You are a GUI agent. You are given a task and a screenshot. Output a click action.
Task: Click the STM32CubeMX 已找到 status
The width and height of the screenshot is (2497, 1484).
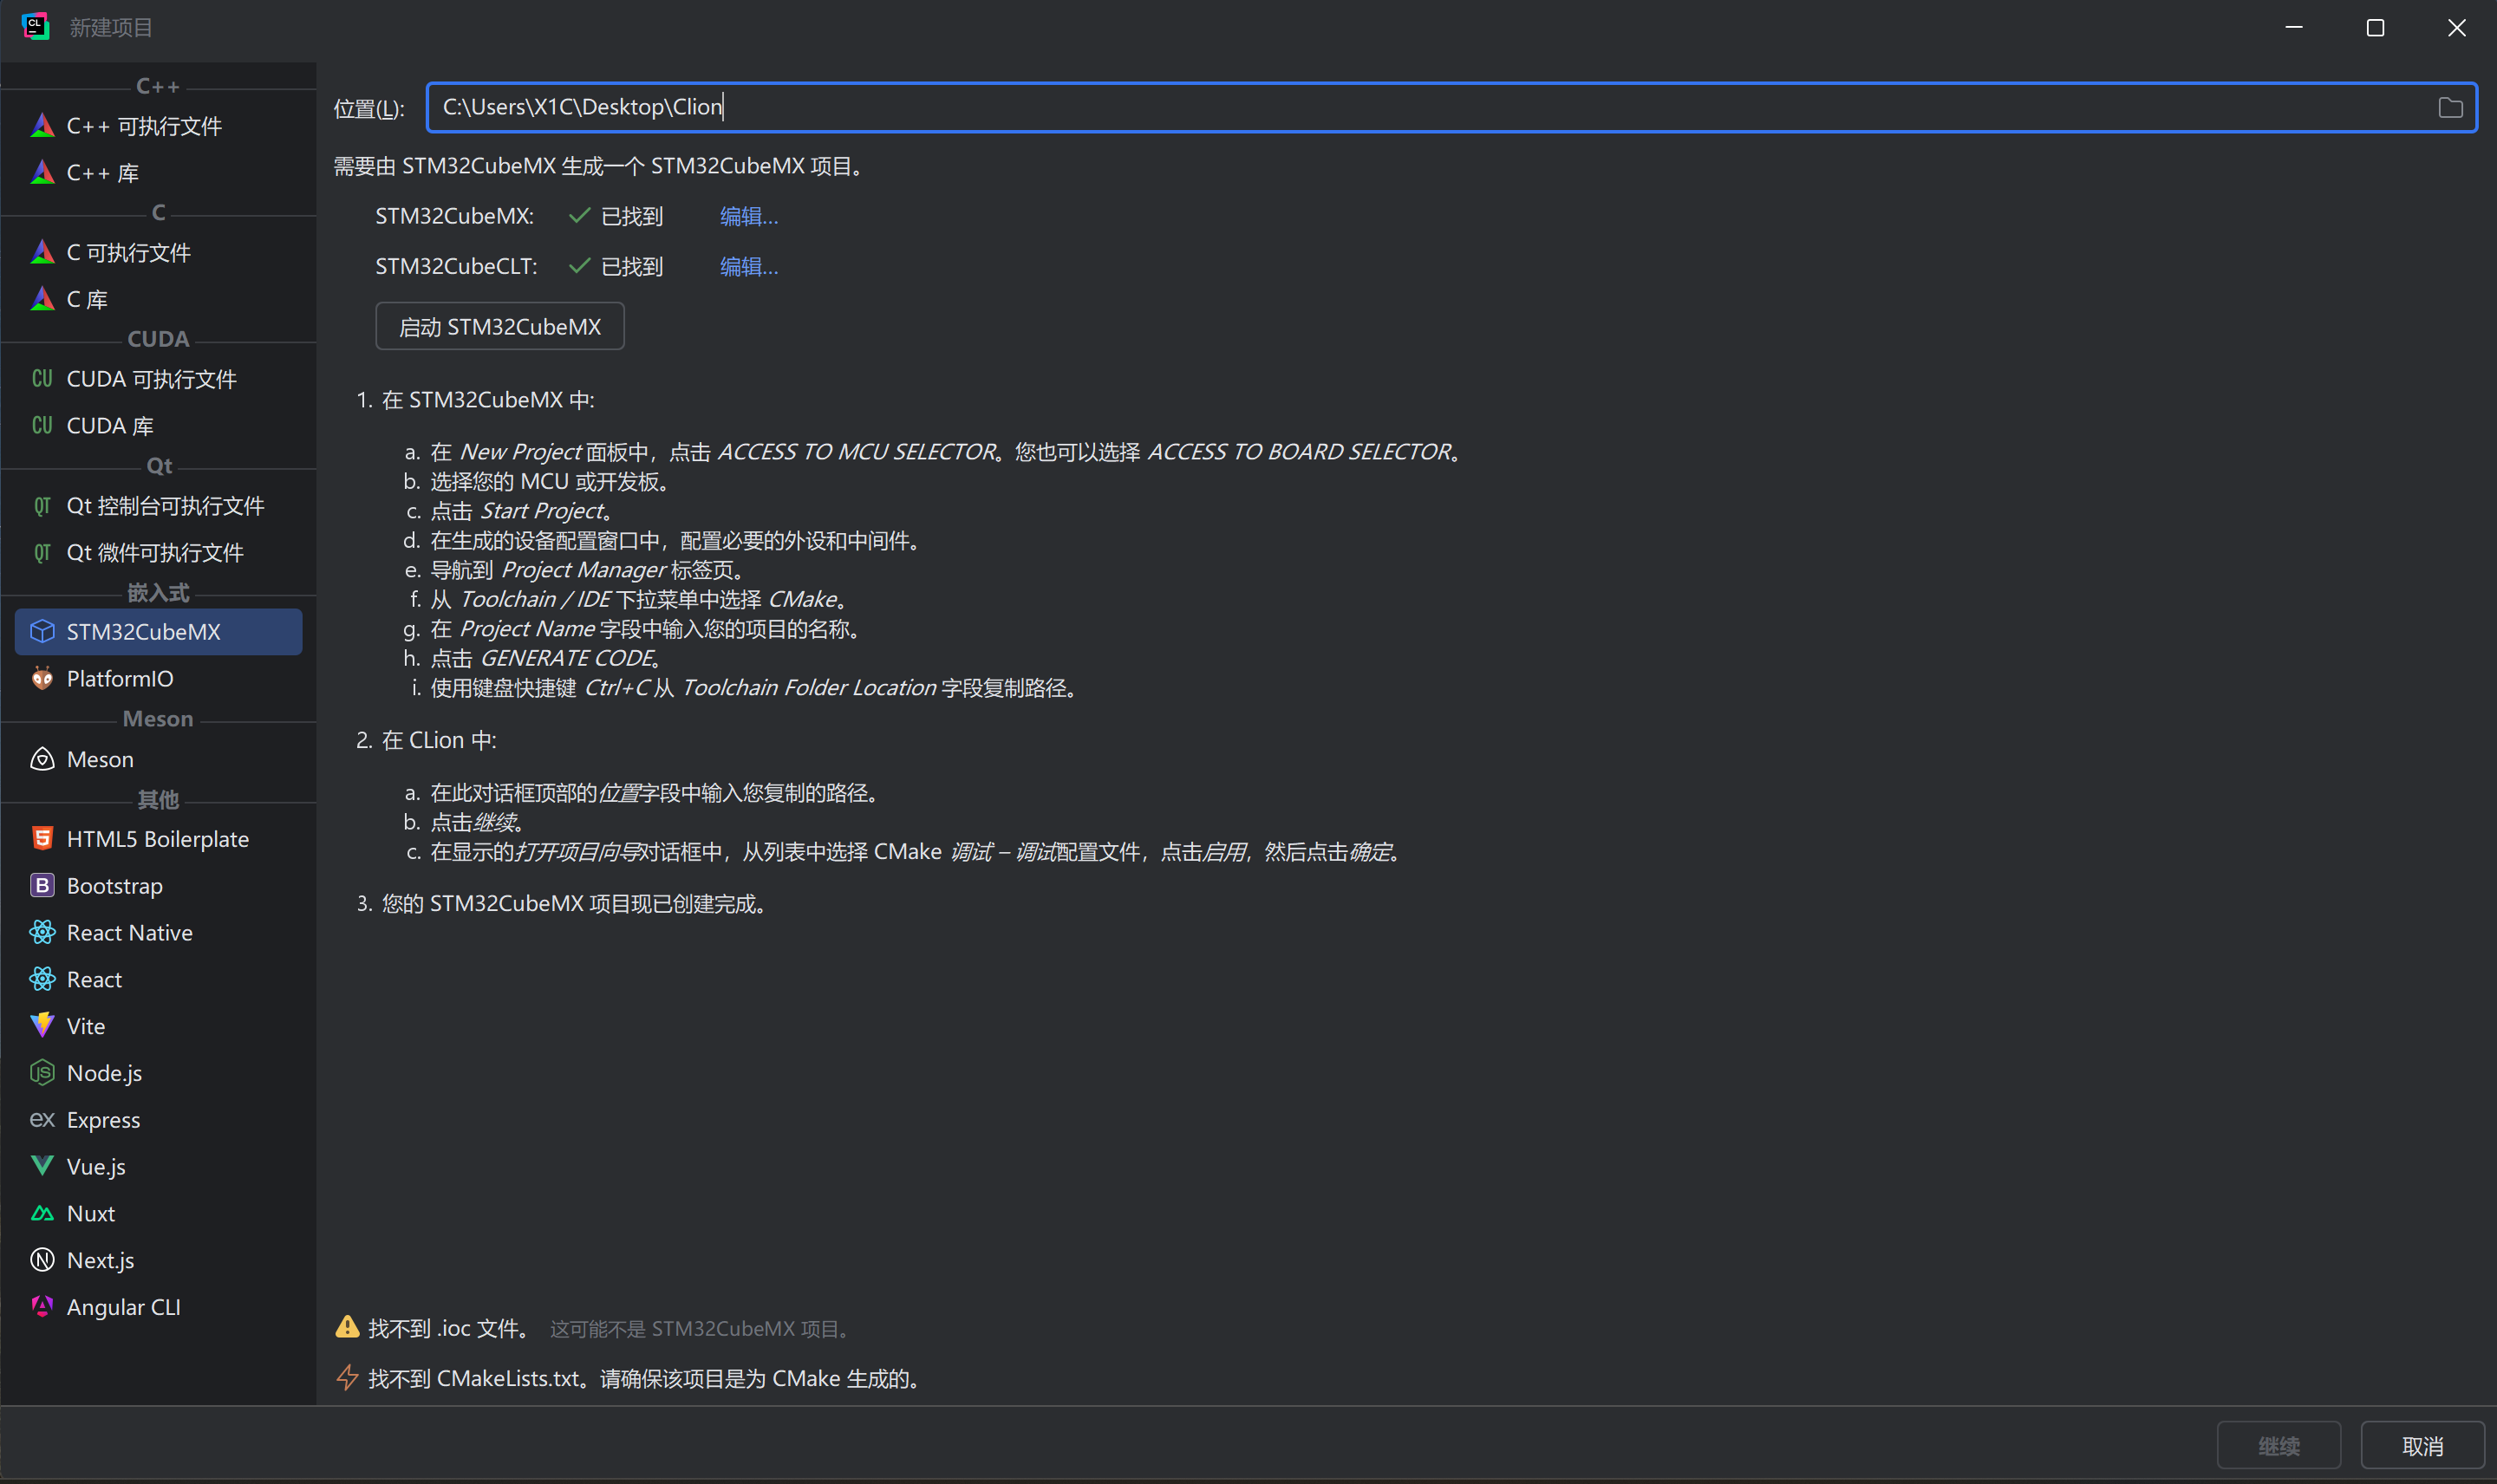click(x=616, y=217)
